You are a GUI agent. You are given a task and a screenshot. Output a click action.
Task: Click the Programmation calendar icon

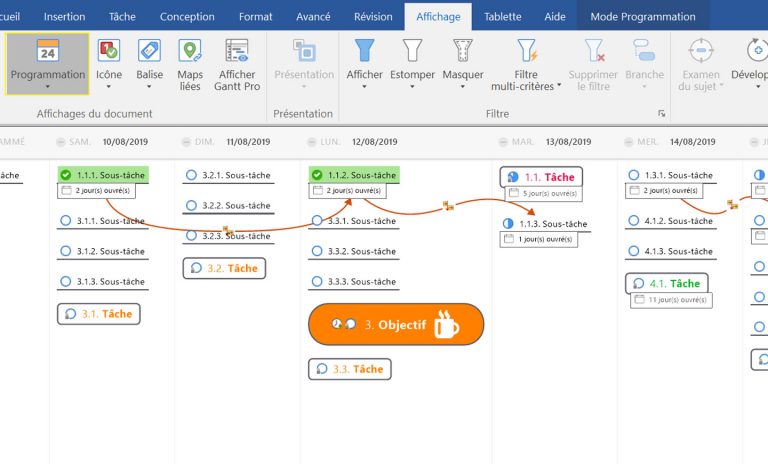point(47,52)
